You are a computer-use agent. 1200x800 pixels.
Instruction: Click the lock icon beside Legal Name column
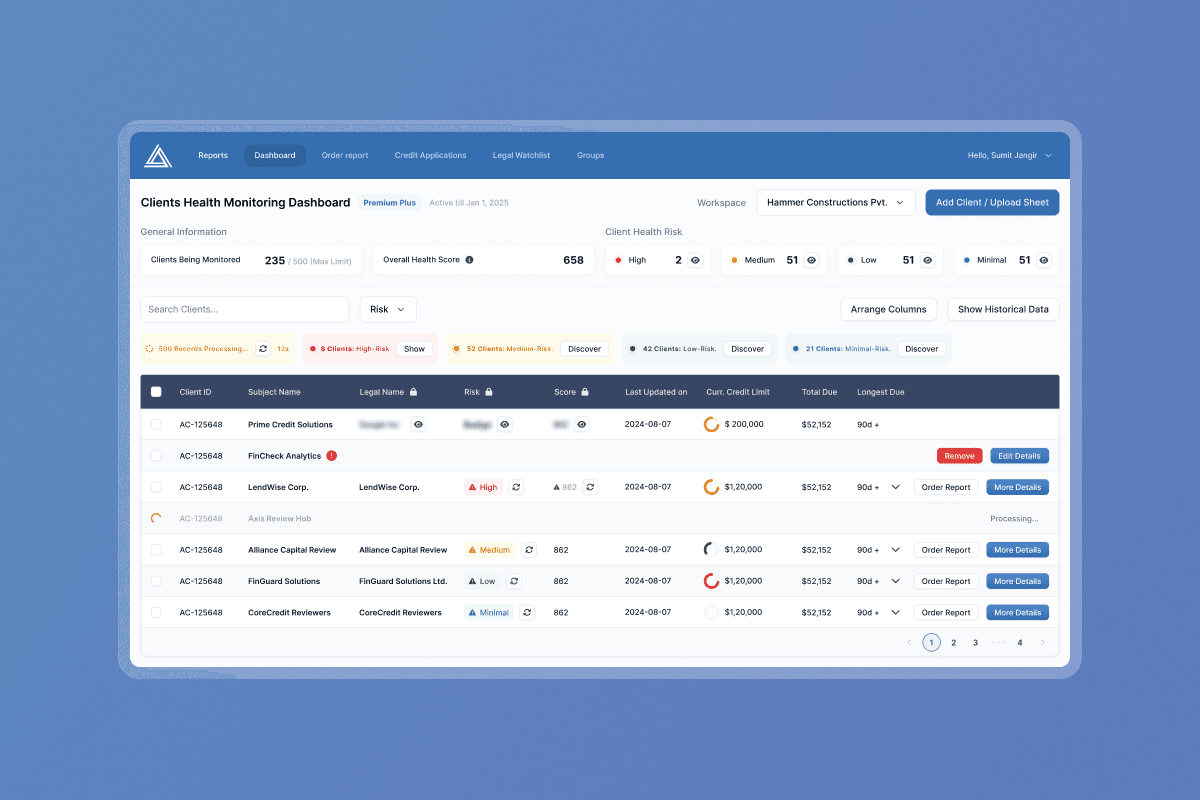pyautogui.click(x=414, y=392)
